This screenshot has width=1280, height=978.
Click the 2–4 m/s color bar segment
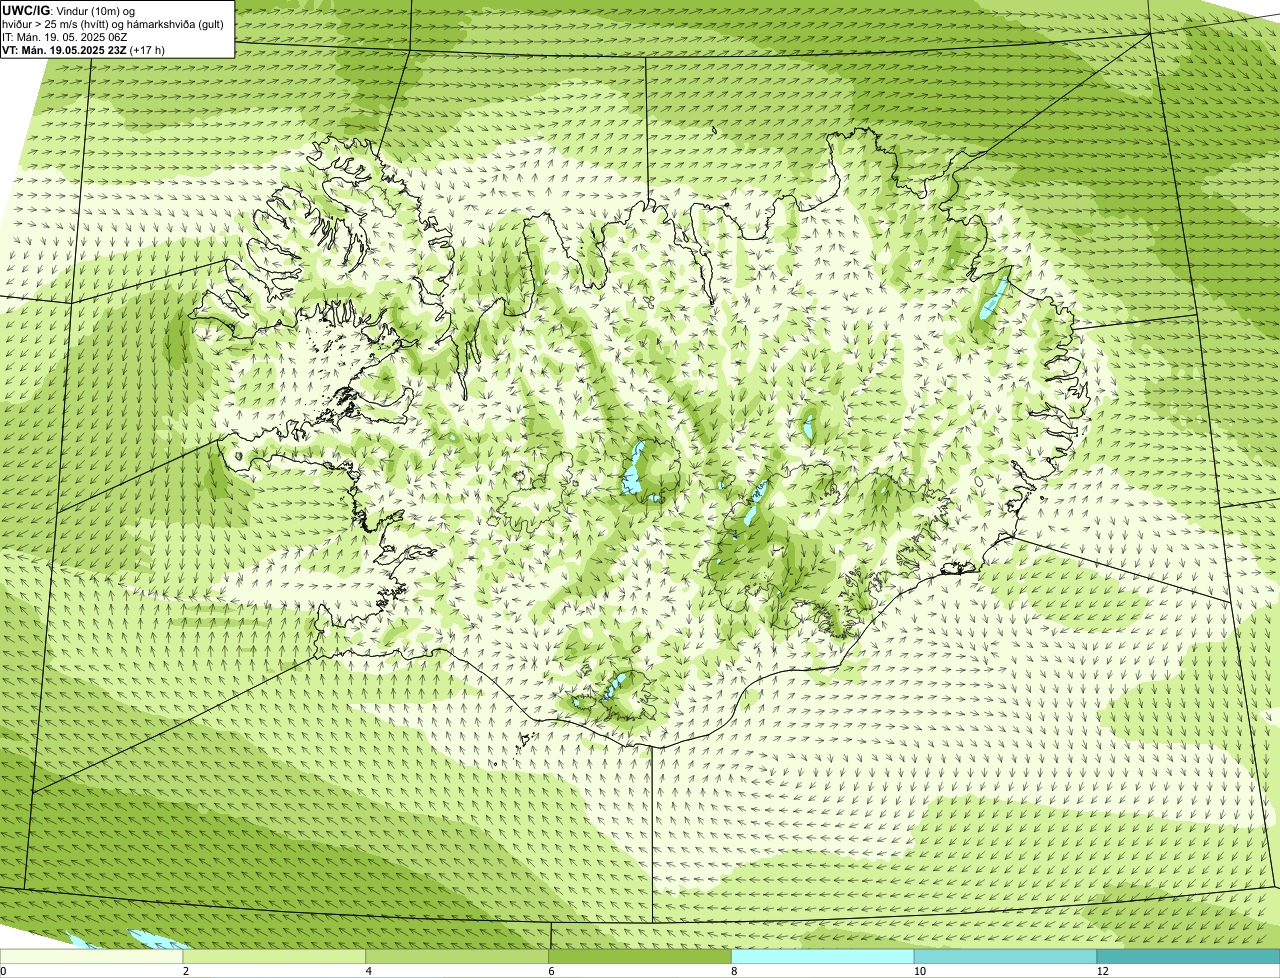coord(275,956)
